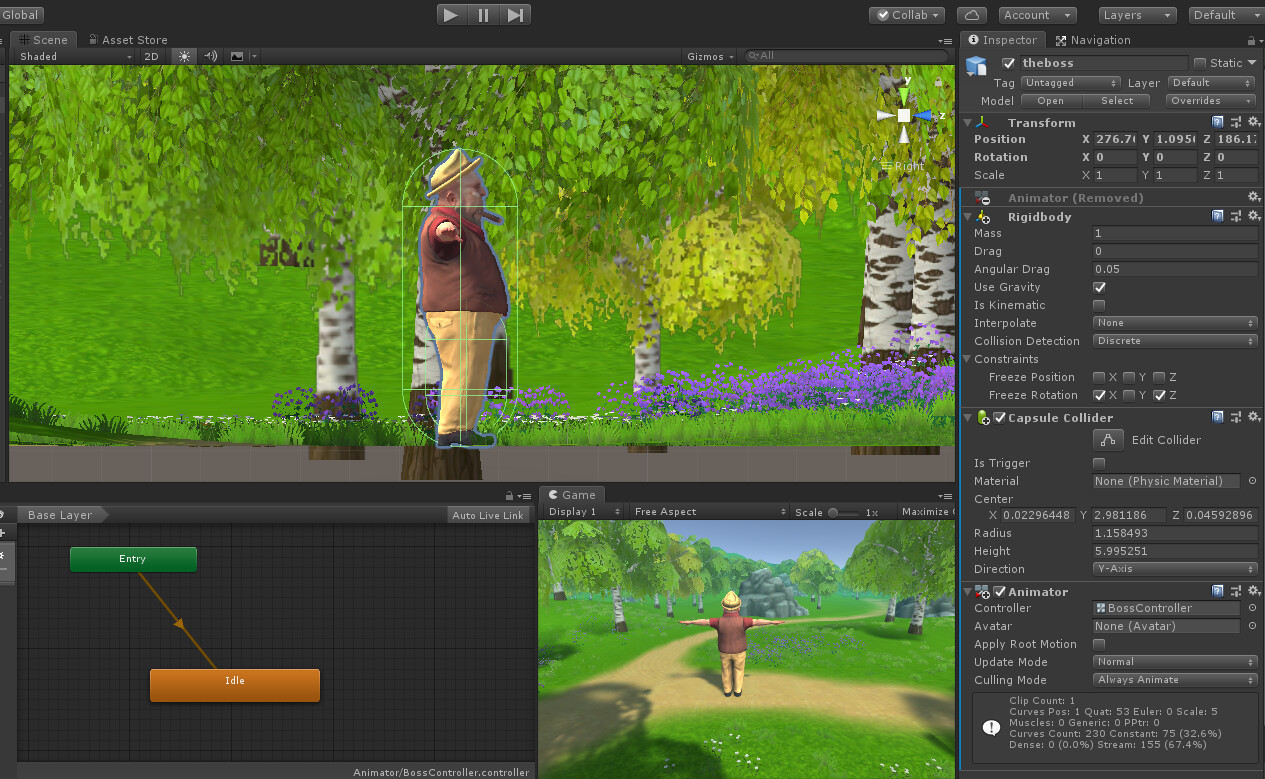The width and height of the screenshot is (1265, 779).
Task: Collapse the Transform component section
Action: click(x=968, y=123)
